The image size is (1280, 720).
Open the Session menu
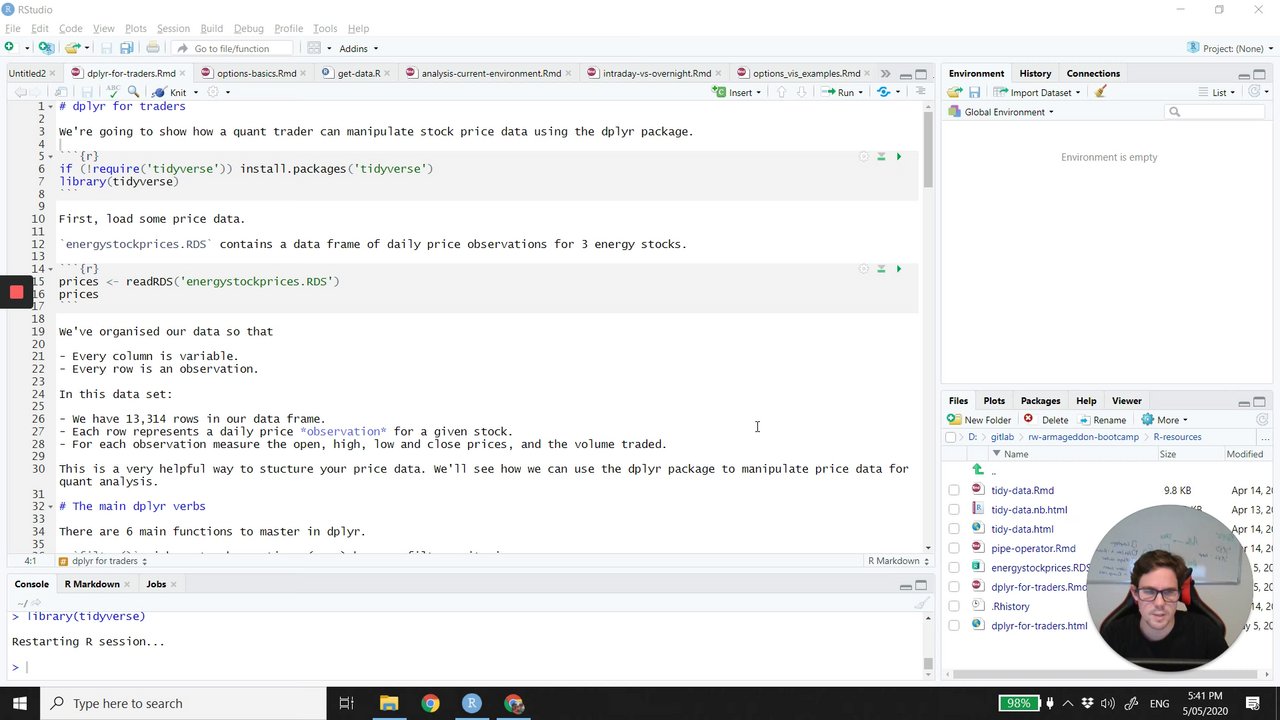coord(173,28)
